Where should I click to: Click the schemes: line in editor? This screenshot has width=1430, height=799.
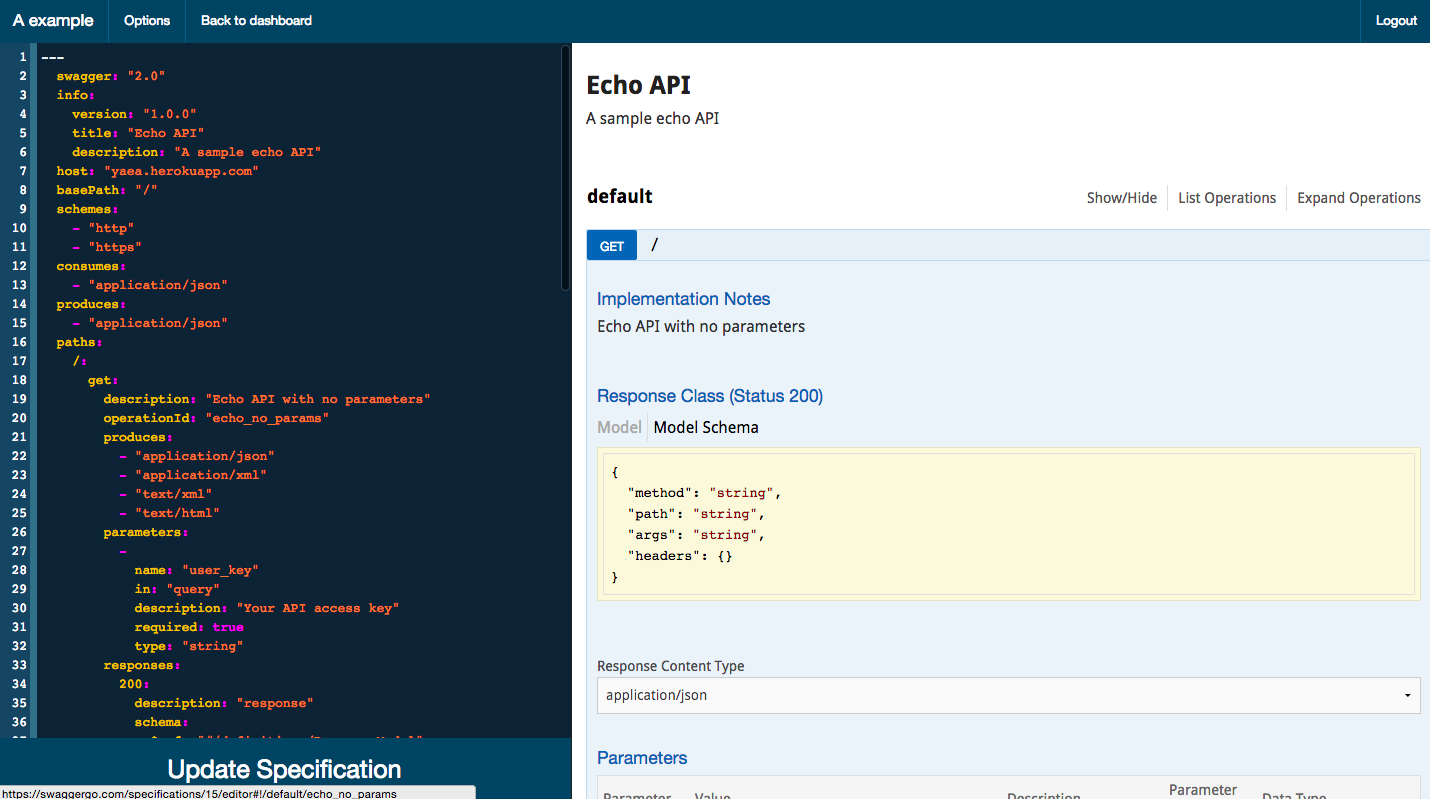[87, 209]
